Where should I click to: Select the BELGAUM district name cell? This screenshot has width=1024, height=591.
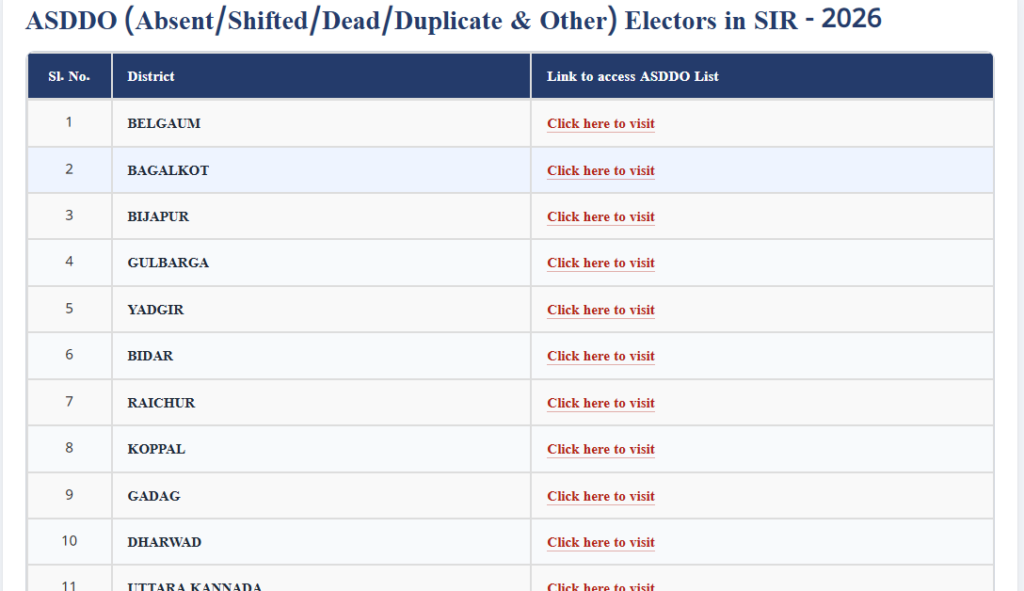tap(321, 123)
